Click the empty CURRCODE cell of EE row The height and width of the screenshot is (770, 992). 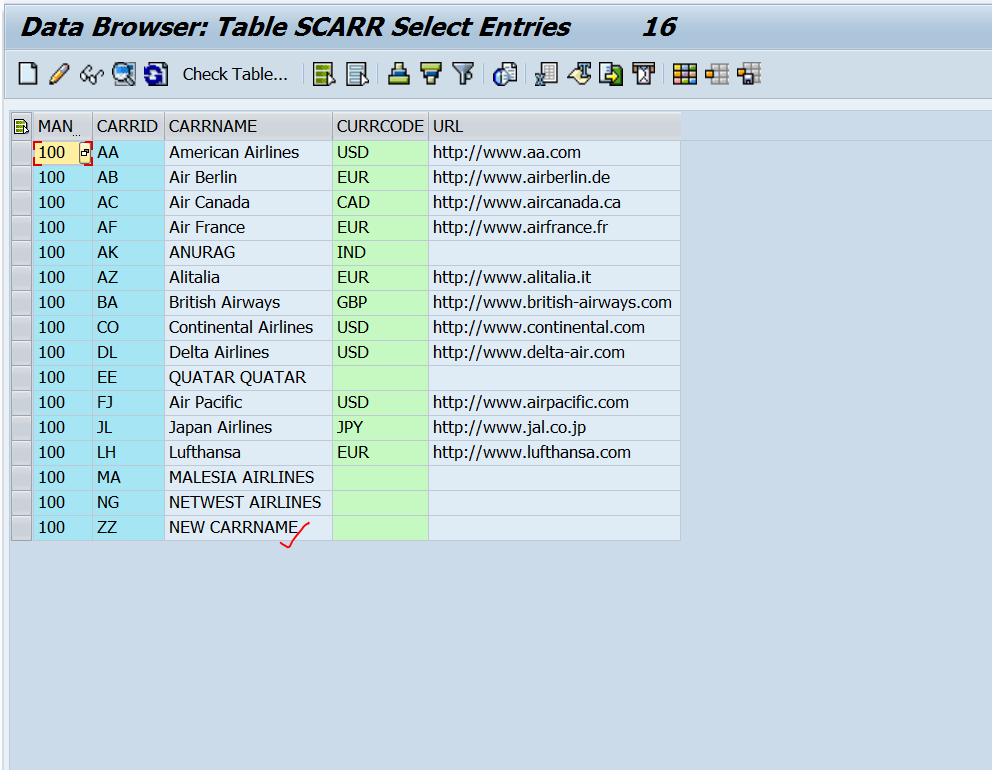[x=380, y=378]
